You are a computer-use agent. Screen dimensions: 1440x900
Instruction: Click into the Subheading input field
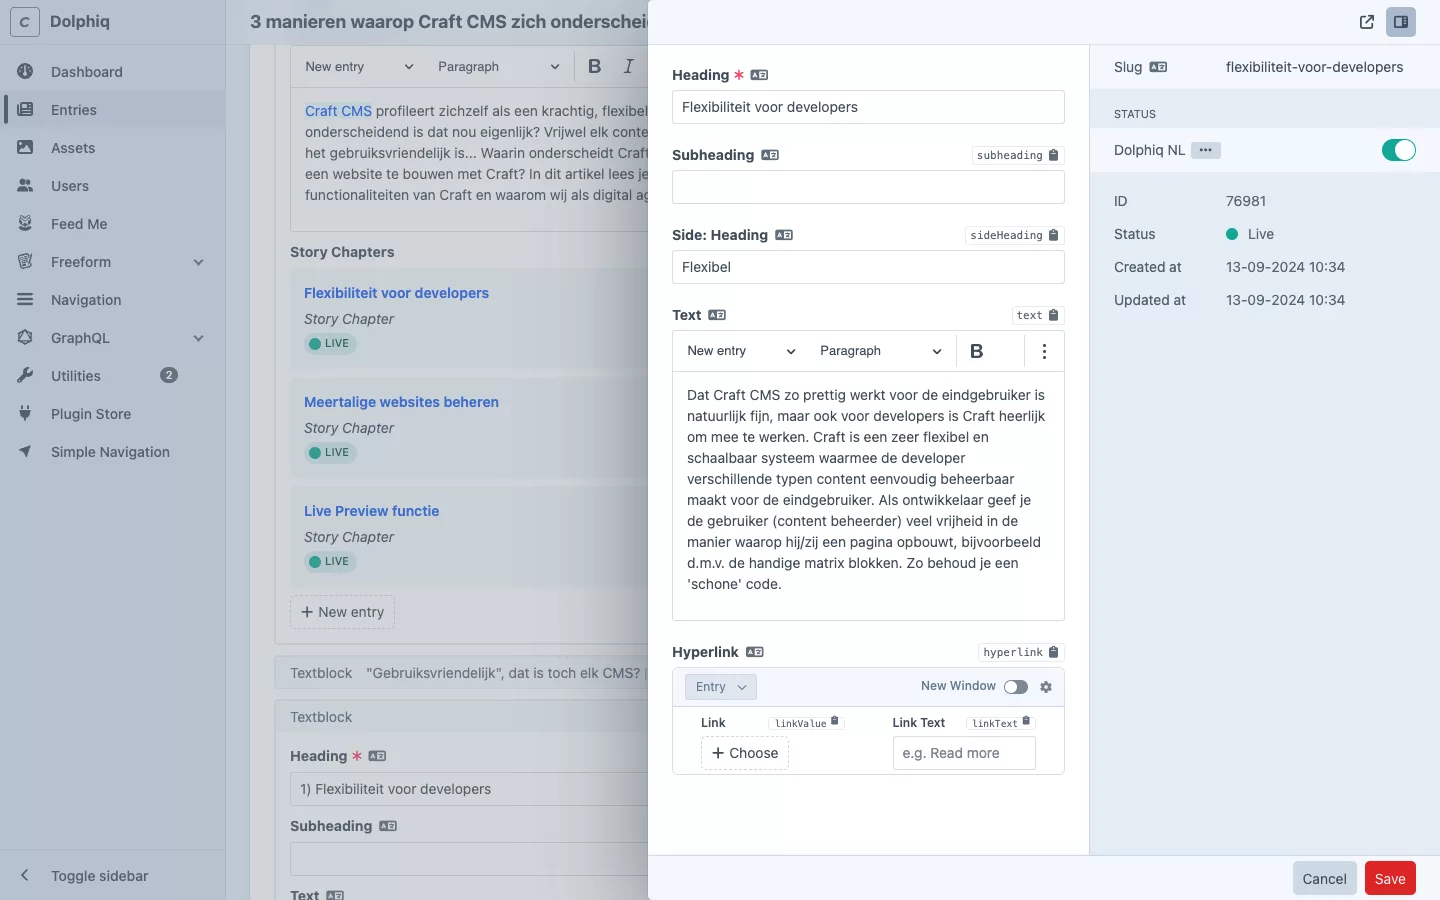(x=867, y=187)
